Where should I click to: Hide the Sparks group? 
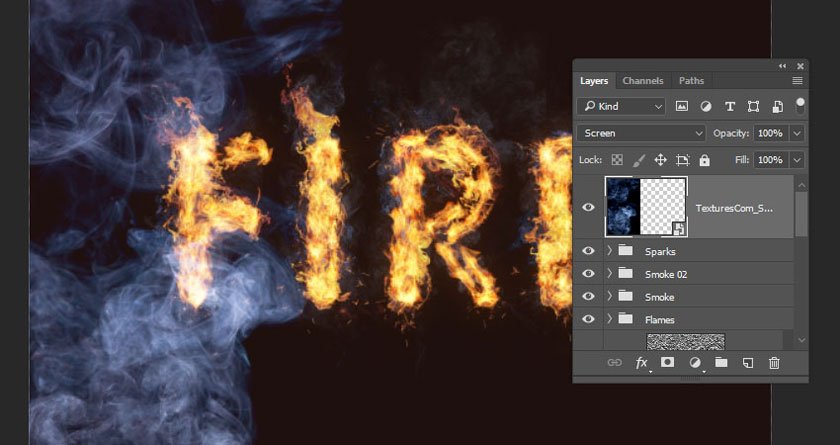click(x=588, y=251)
